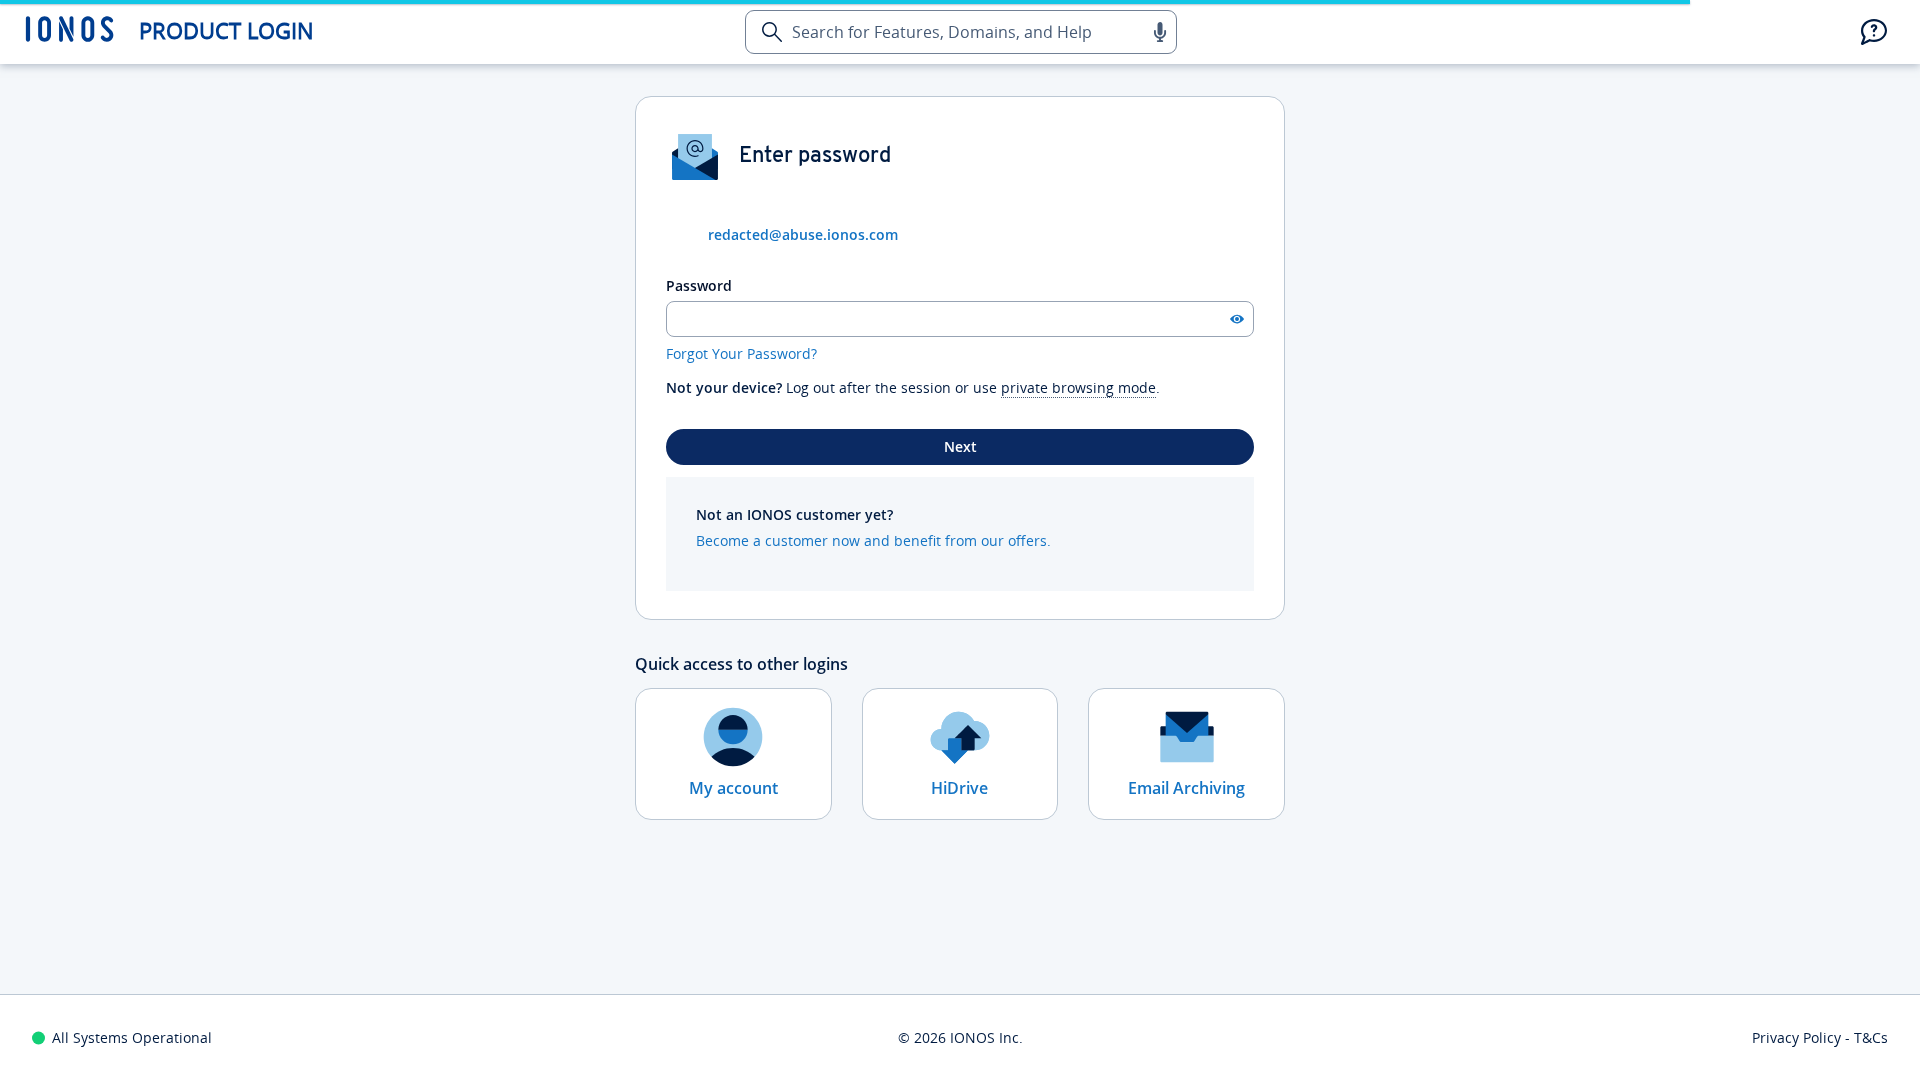The width and height of the screenshot is (1920, 1080).
Task: Open the HiDrive login link
Action: click(960, 754)
